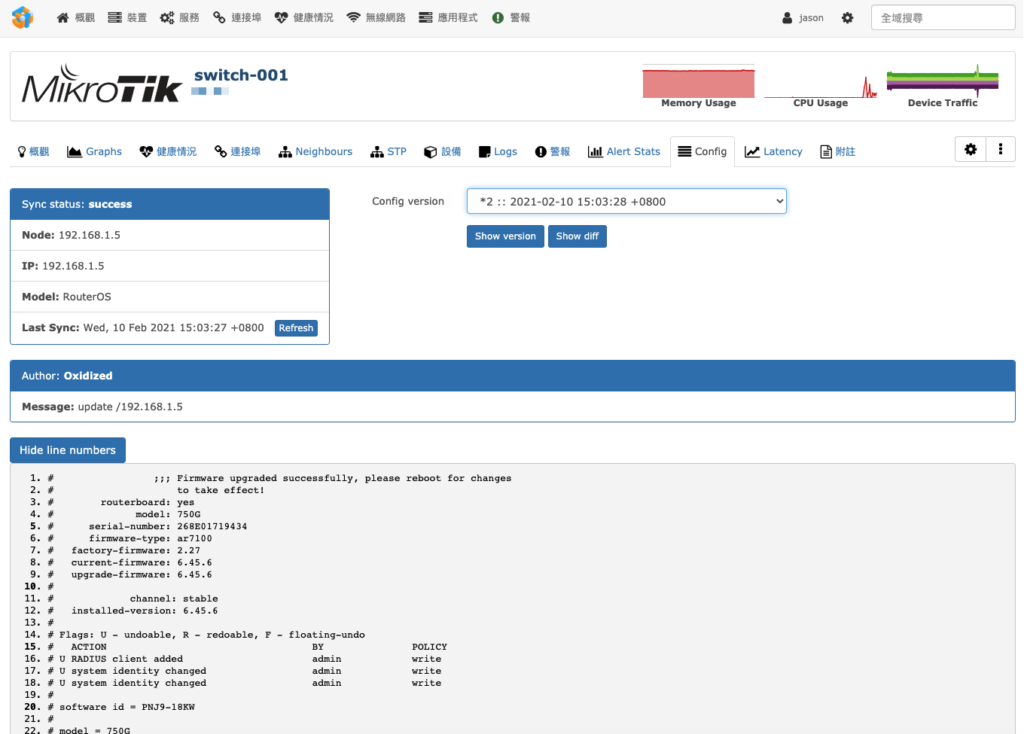The width and height of the screenshot is (1024, 734).
Task: Switch to the Graphs tab
Action: tap(95, 152)
